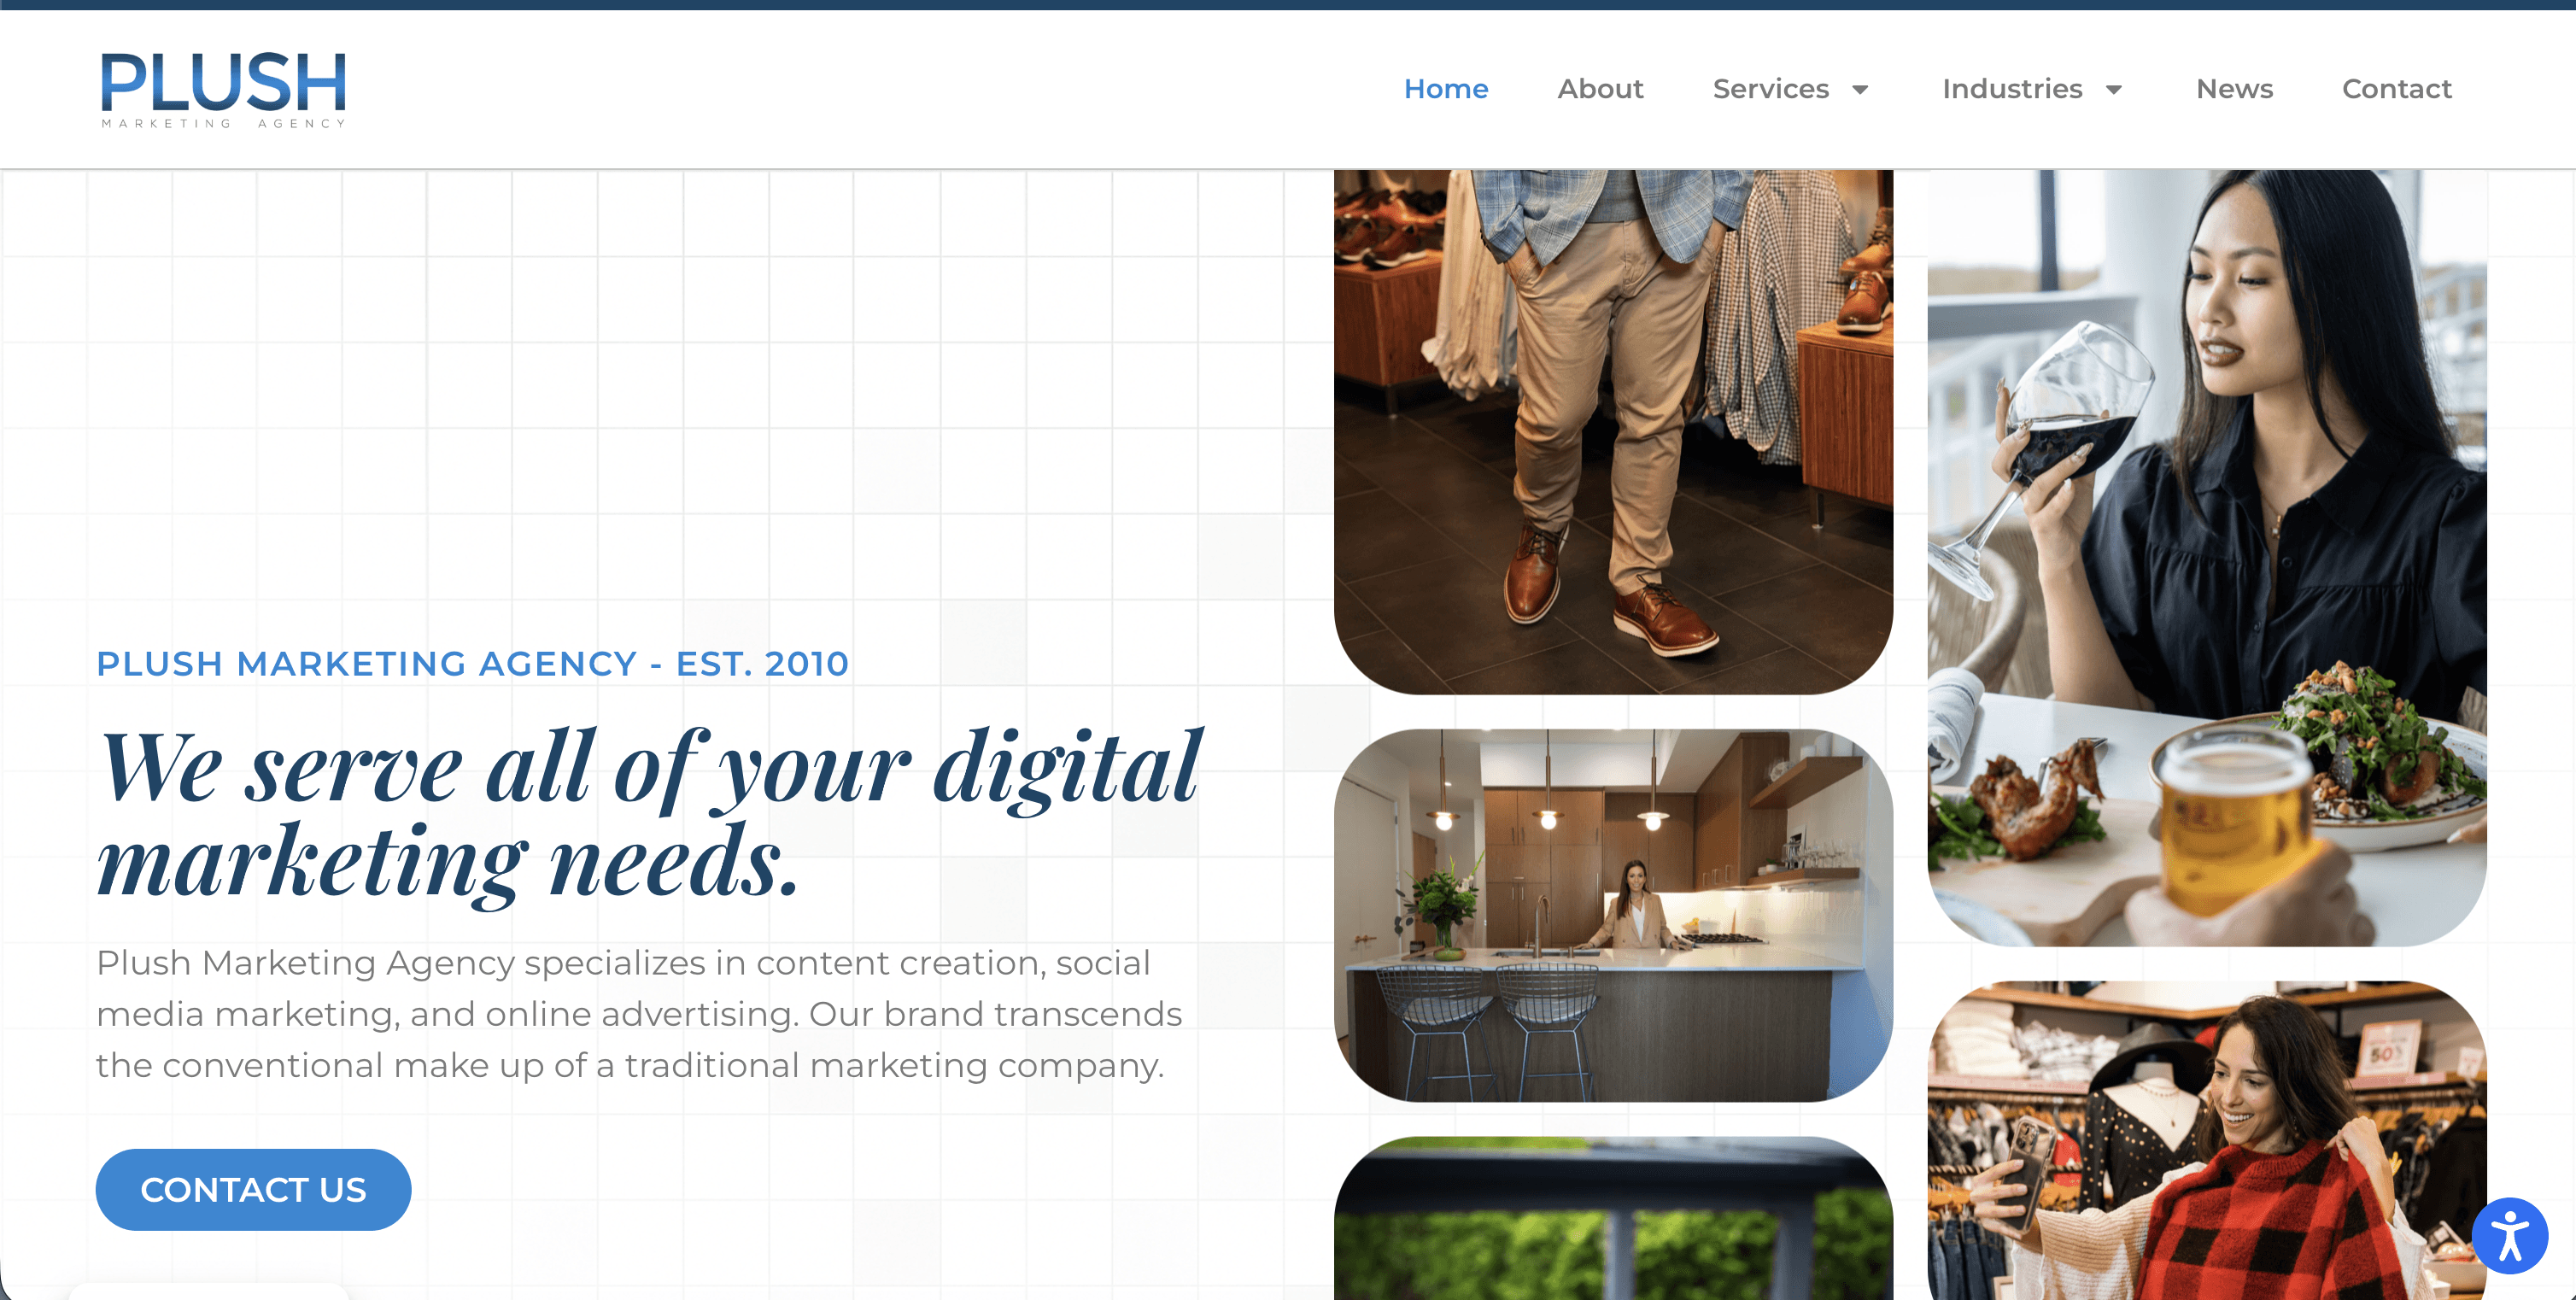Viewport: 2576px width, 1300px height.
Task: Select the menswear store photo
Action: pyautogui.click(x=1613, y=431)
